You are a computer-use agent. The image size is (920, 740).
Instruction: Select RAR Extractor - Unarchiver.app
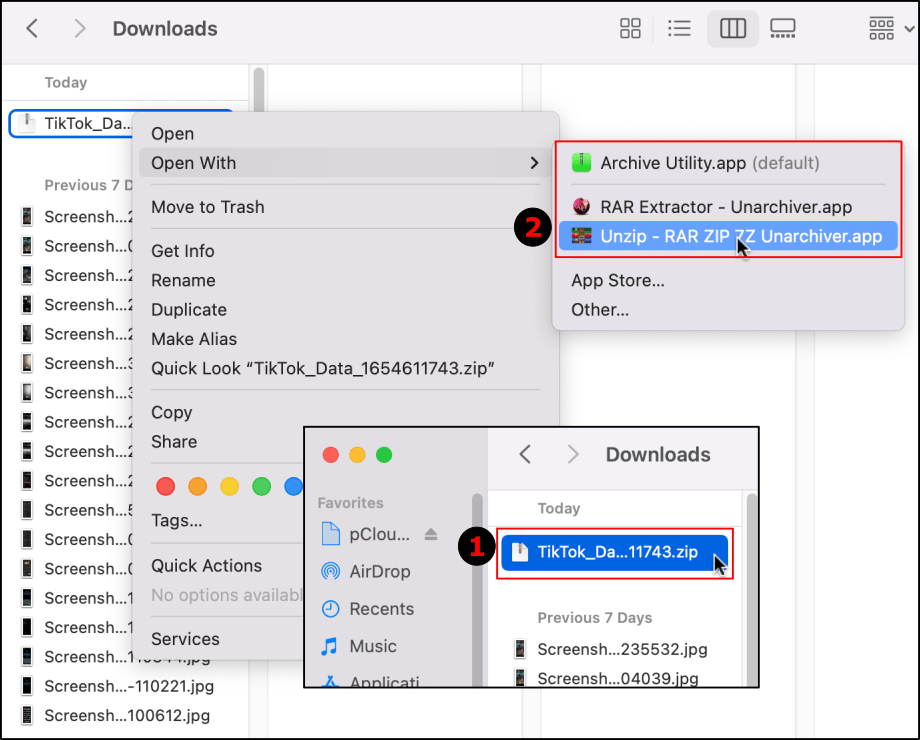725,207
